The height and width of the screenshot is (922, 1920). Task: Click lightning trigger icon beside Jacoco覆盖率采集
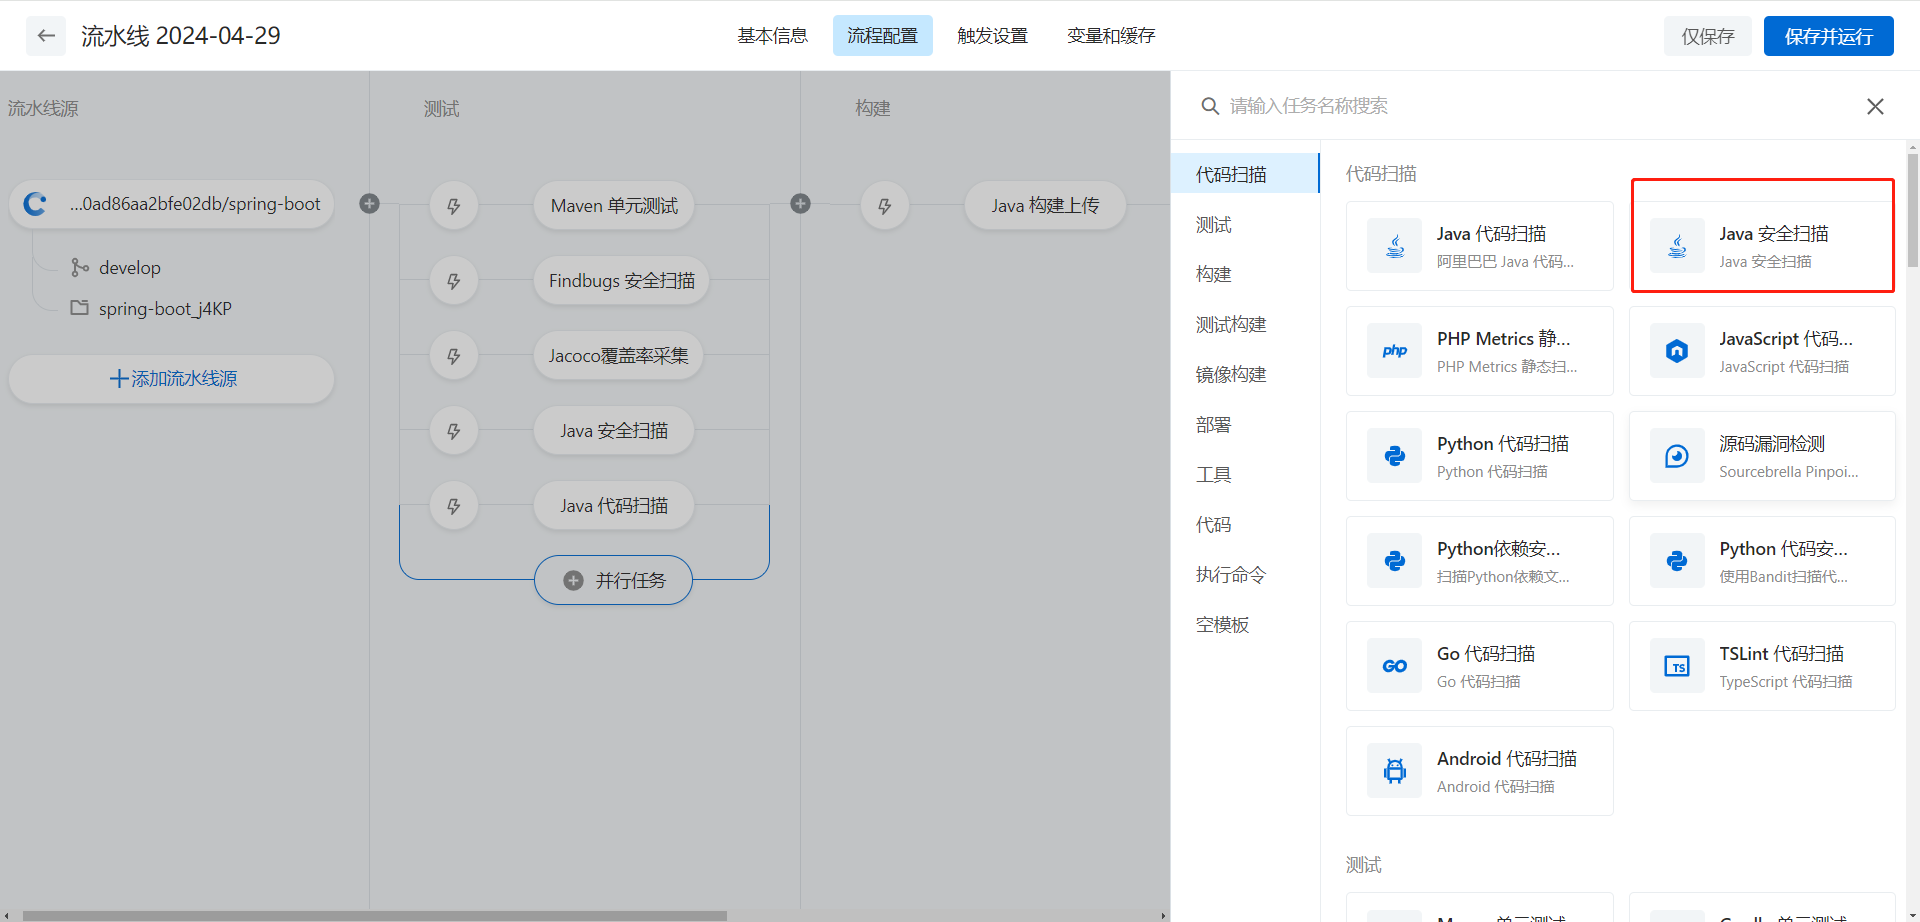(454, 356)
